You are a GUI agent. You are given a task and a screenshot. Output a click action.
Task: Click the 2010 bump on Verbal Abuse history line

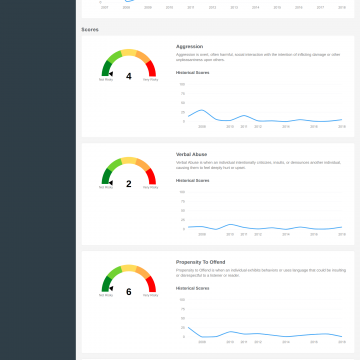230,225
